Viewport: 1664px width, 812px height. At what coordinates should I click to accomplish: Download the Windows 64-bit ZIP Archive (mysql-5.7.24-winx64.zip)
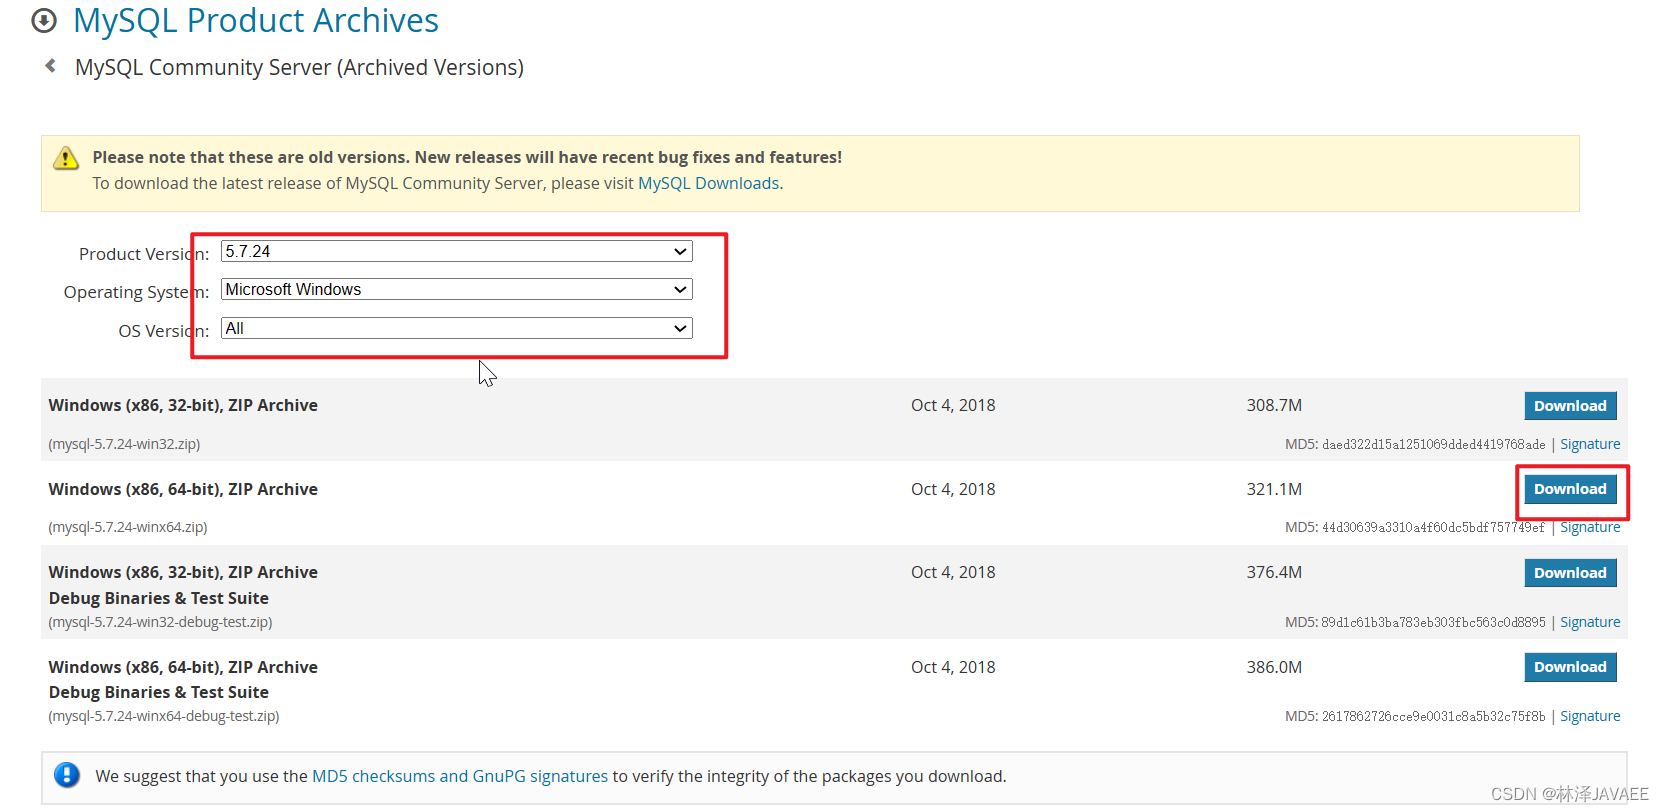pyautogui.click(x=1570, y=489)
